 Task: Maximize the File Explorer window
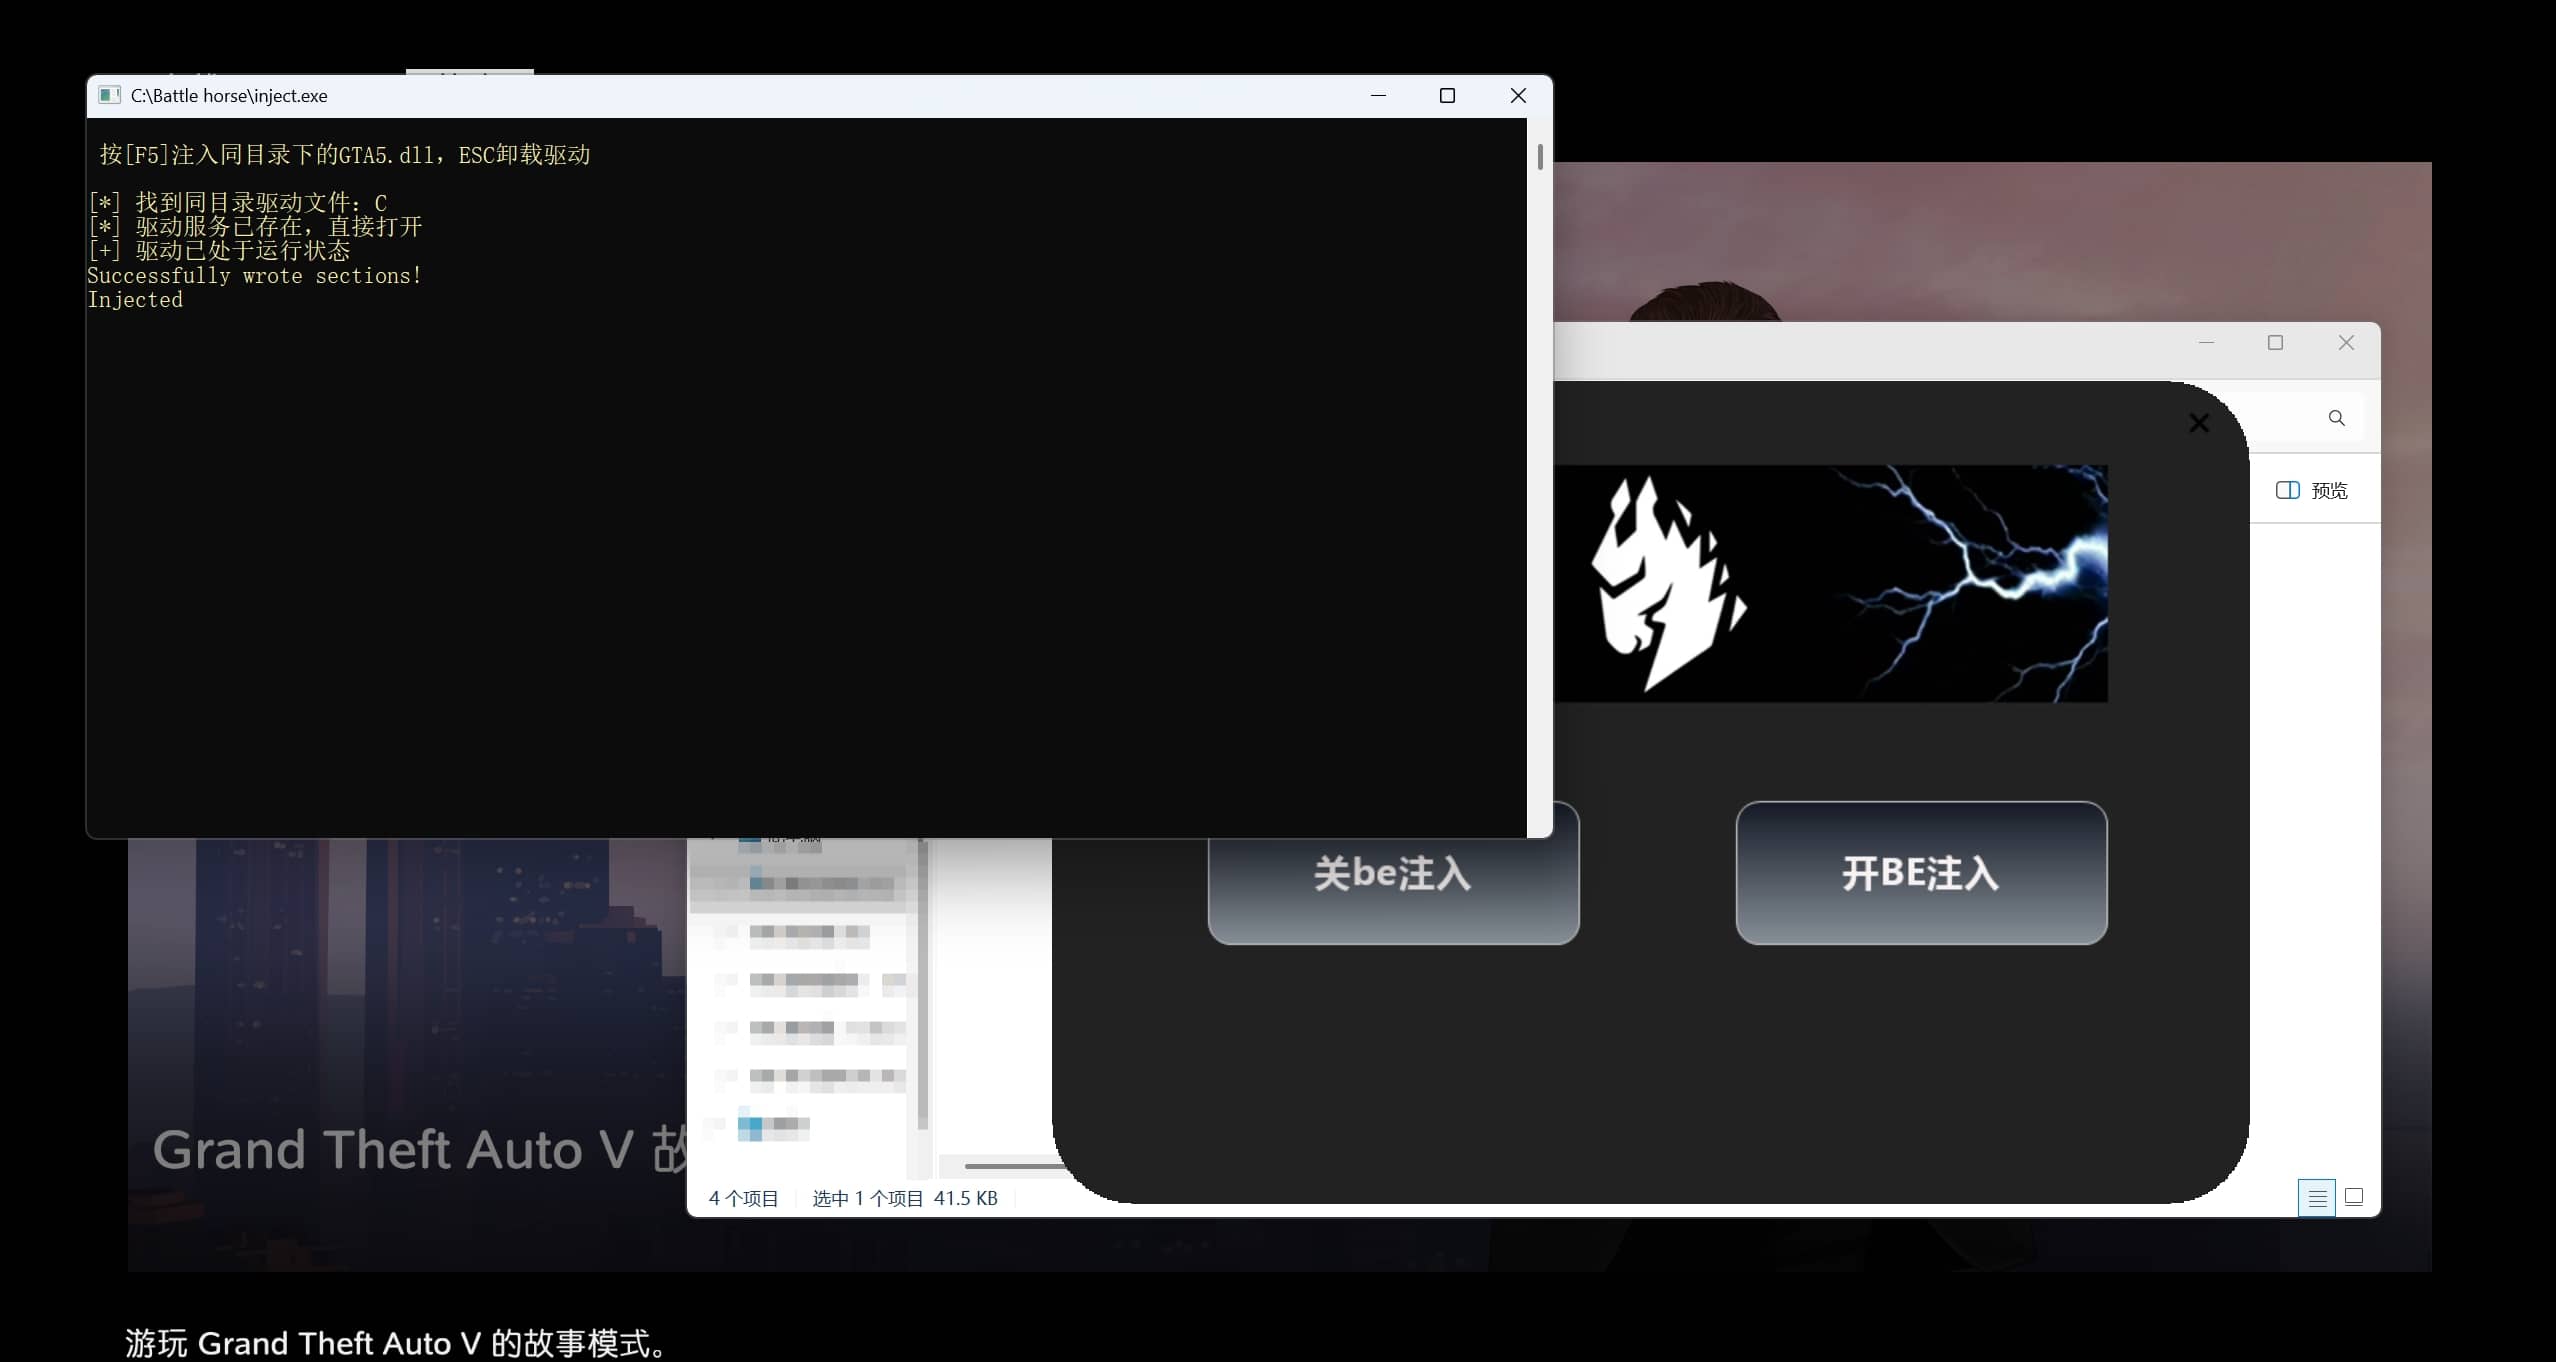pos(2275,343)
